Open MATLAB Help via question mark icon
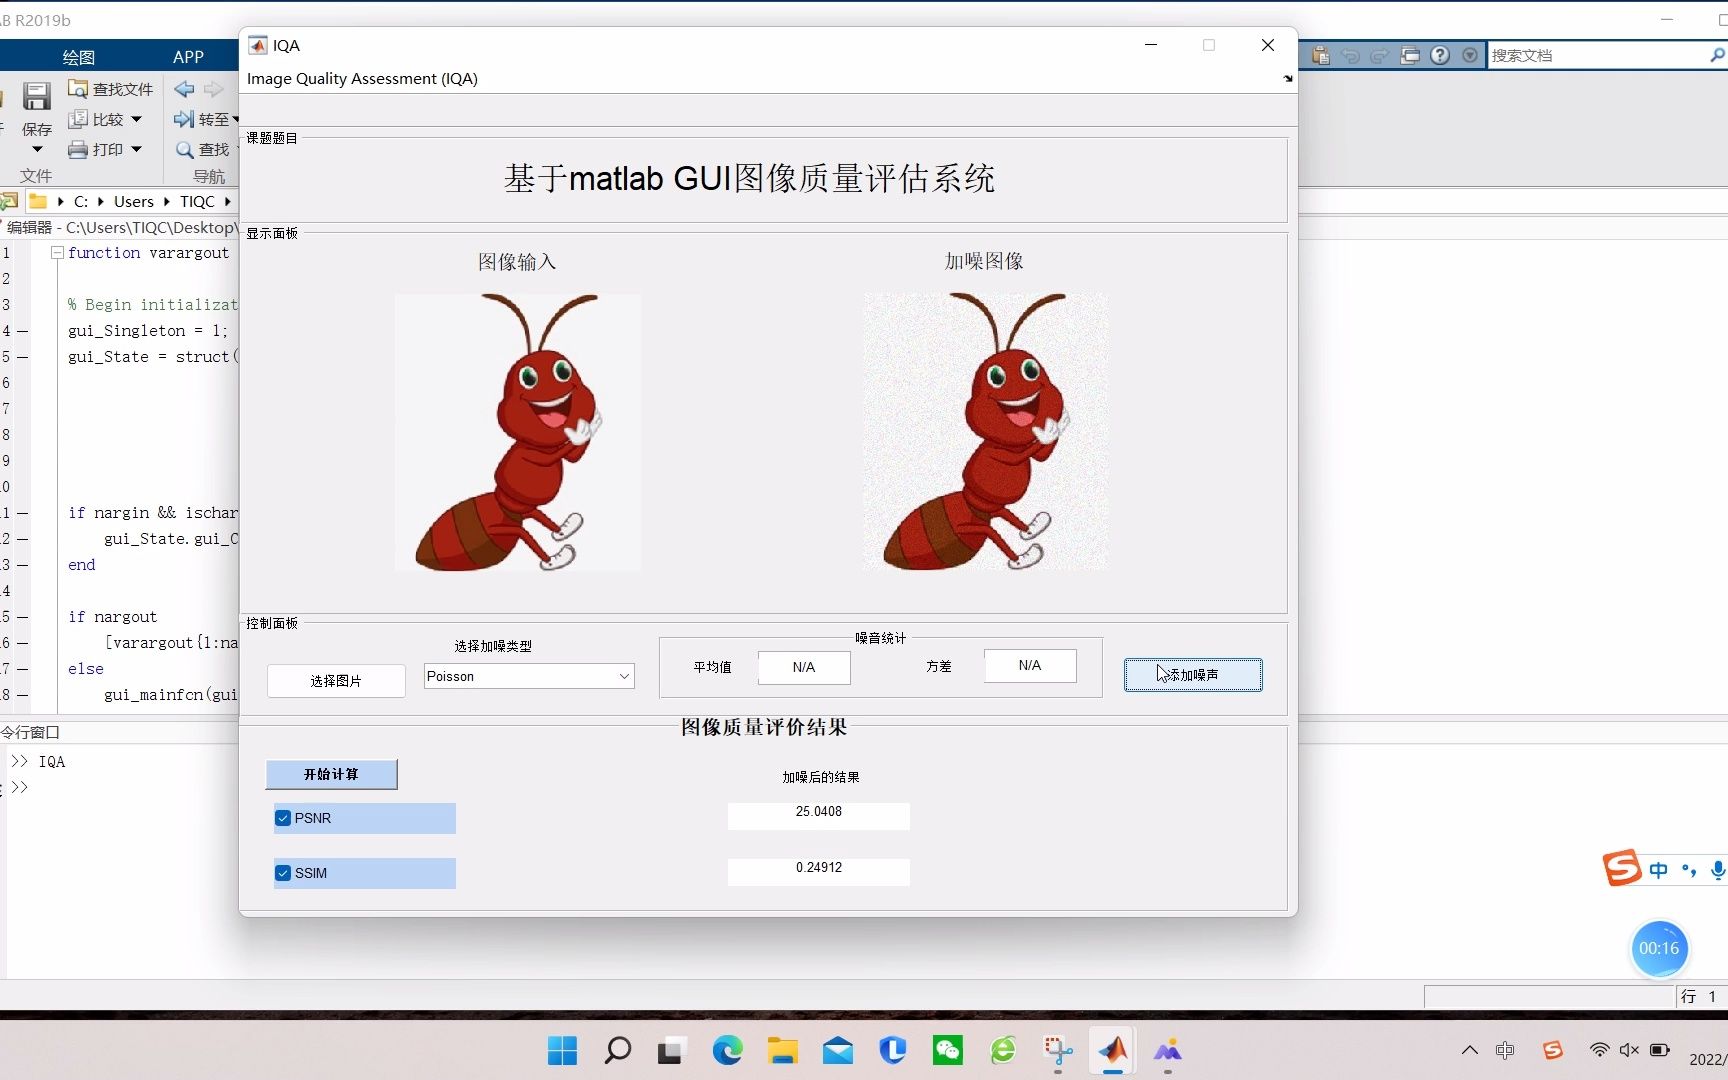The height and width of the screenshot is (1080, 1728). tap(1440, 55)
